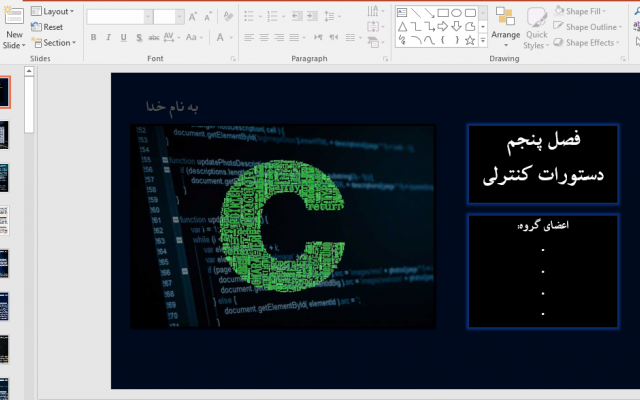Image resolution: width=640 pixels, height=400 pixels.
Task: Click Convert to SmartArt icon
Action: pos(376,42)
